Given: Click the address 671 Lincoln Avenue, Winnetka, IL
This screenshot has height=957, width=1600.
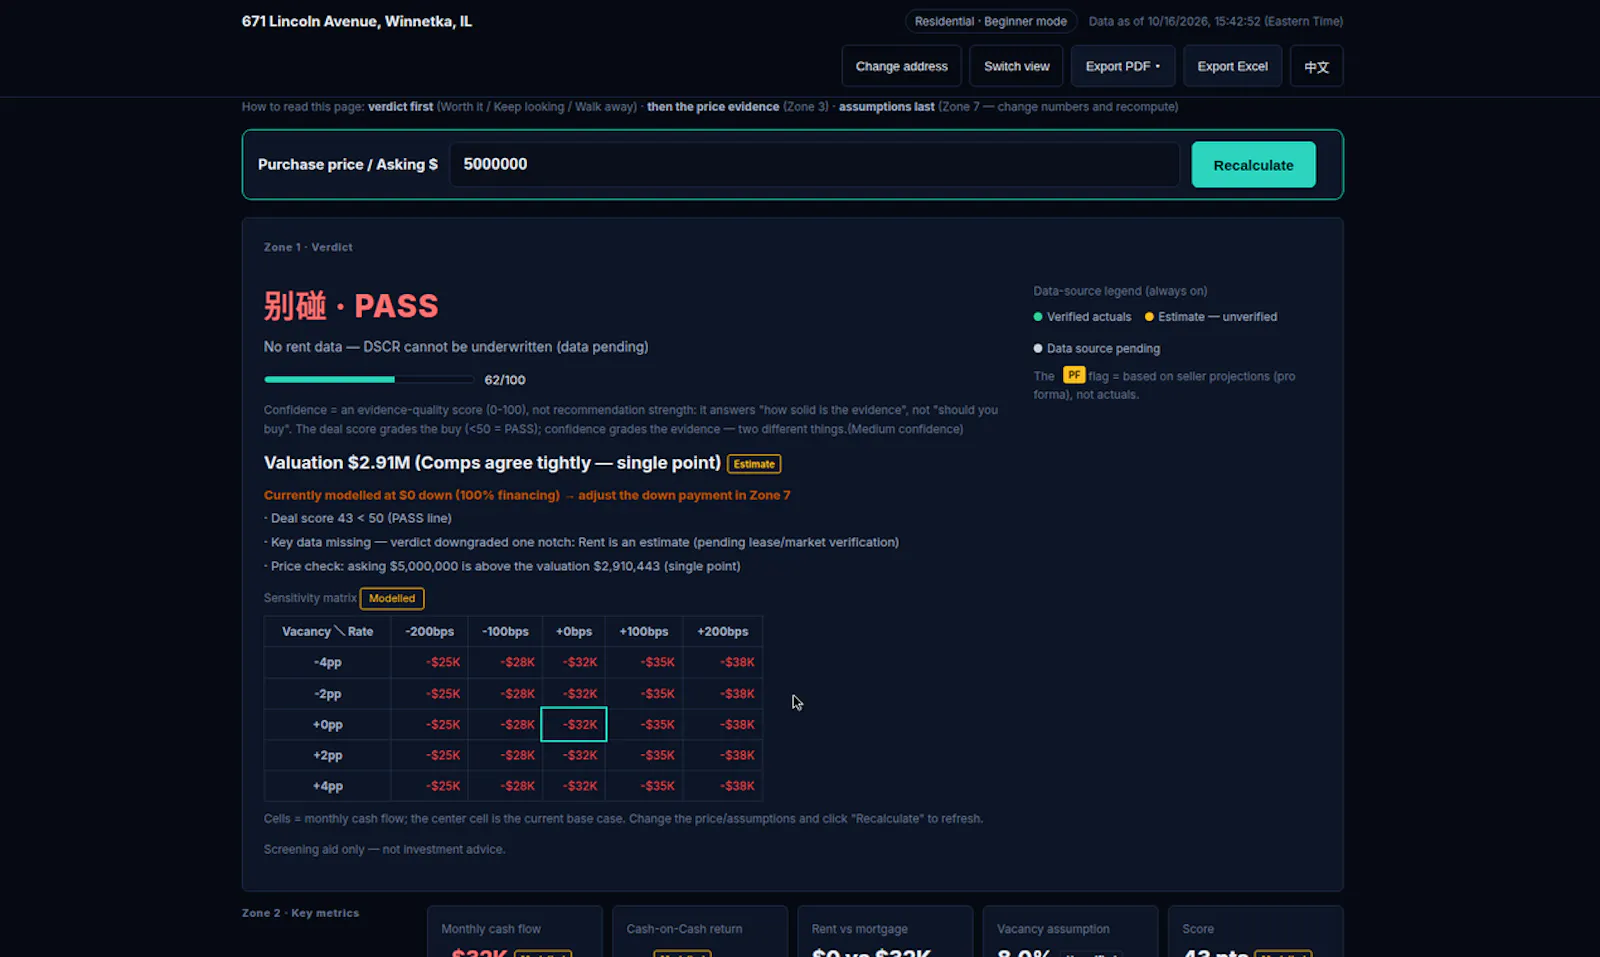Looking at the screenshot, I should 357,21.
